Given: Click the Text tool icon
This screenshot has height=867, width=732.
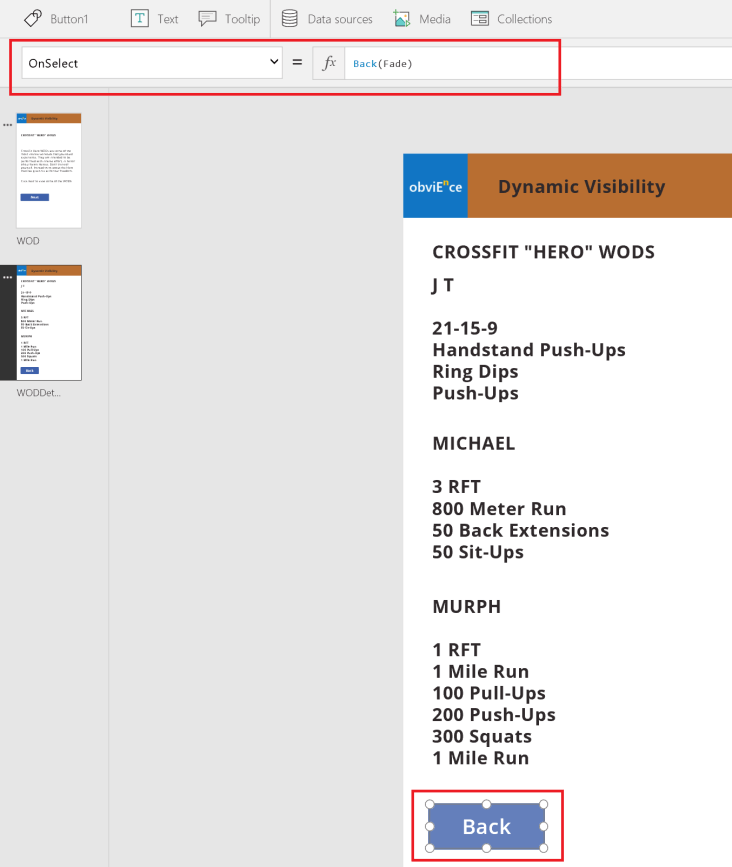Looking at the screenshot, I should [140, 18].
